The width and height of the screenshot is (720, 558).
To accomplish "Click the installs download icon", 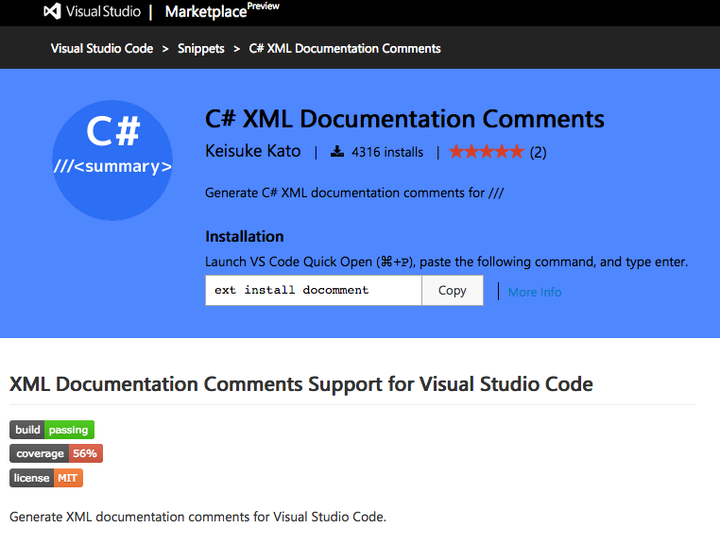I will click(x=337, y=152).
